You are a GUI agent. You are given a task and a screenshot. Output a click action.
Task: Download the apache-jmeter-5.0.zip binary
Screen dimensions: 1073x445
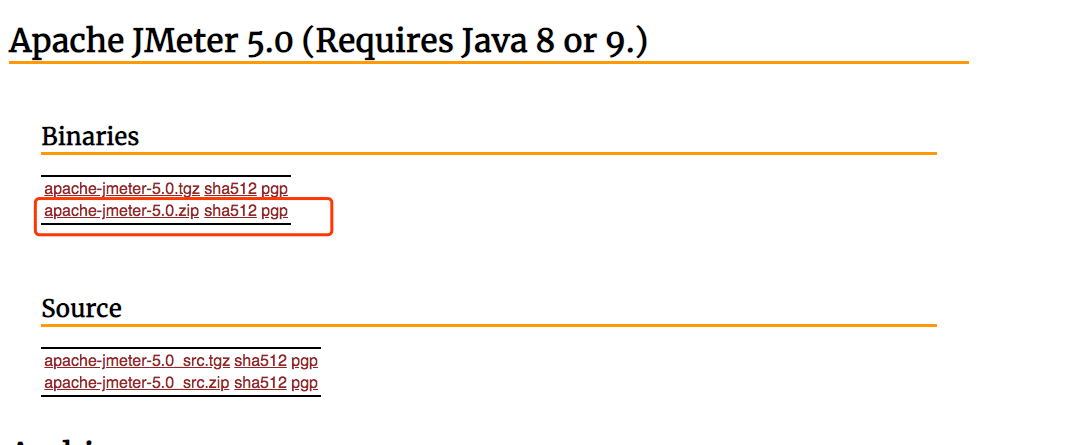point(121,210)
